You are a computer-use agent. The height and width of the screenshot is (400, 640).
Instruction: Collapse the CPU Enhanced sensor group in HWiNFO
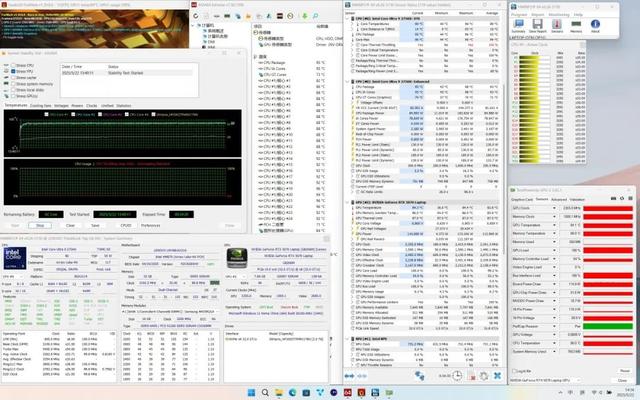click(x=348, y=82)
